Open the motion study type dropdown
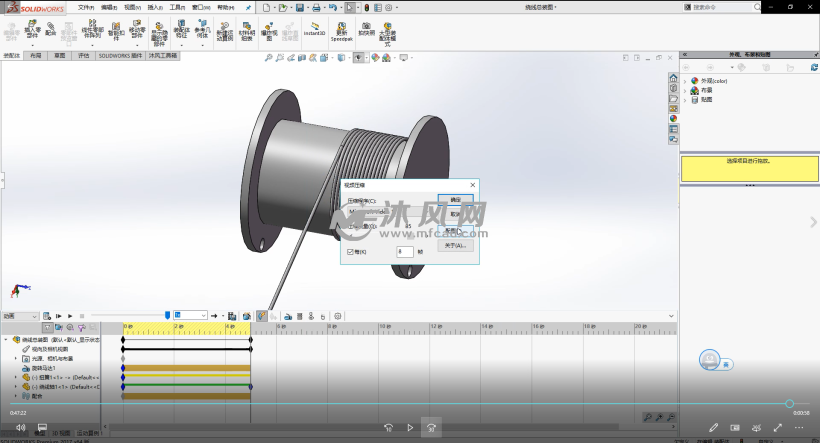Image resolution: width=820 pixels, height=443 pixels. (36, 316)
